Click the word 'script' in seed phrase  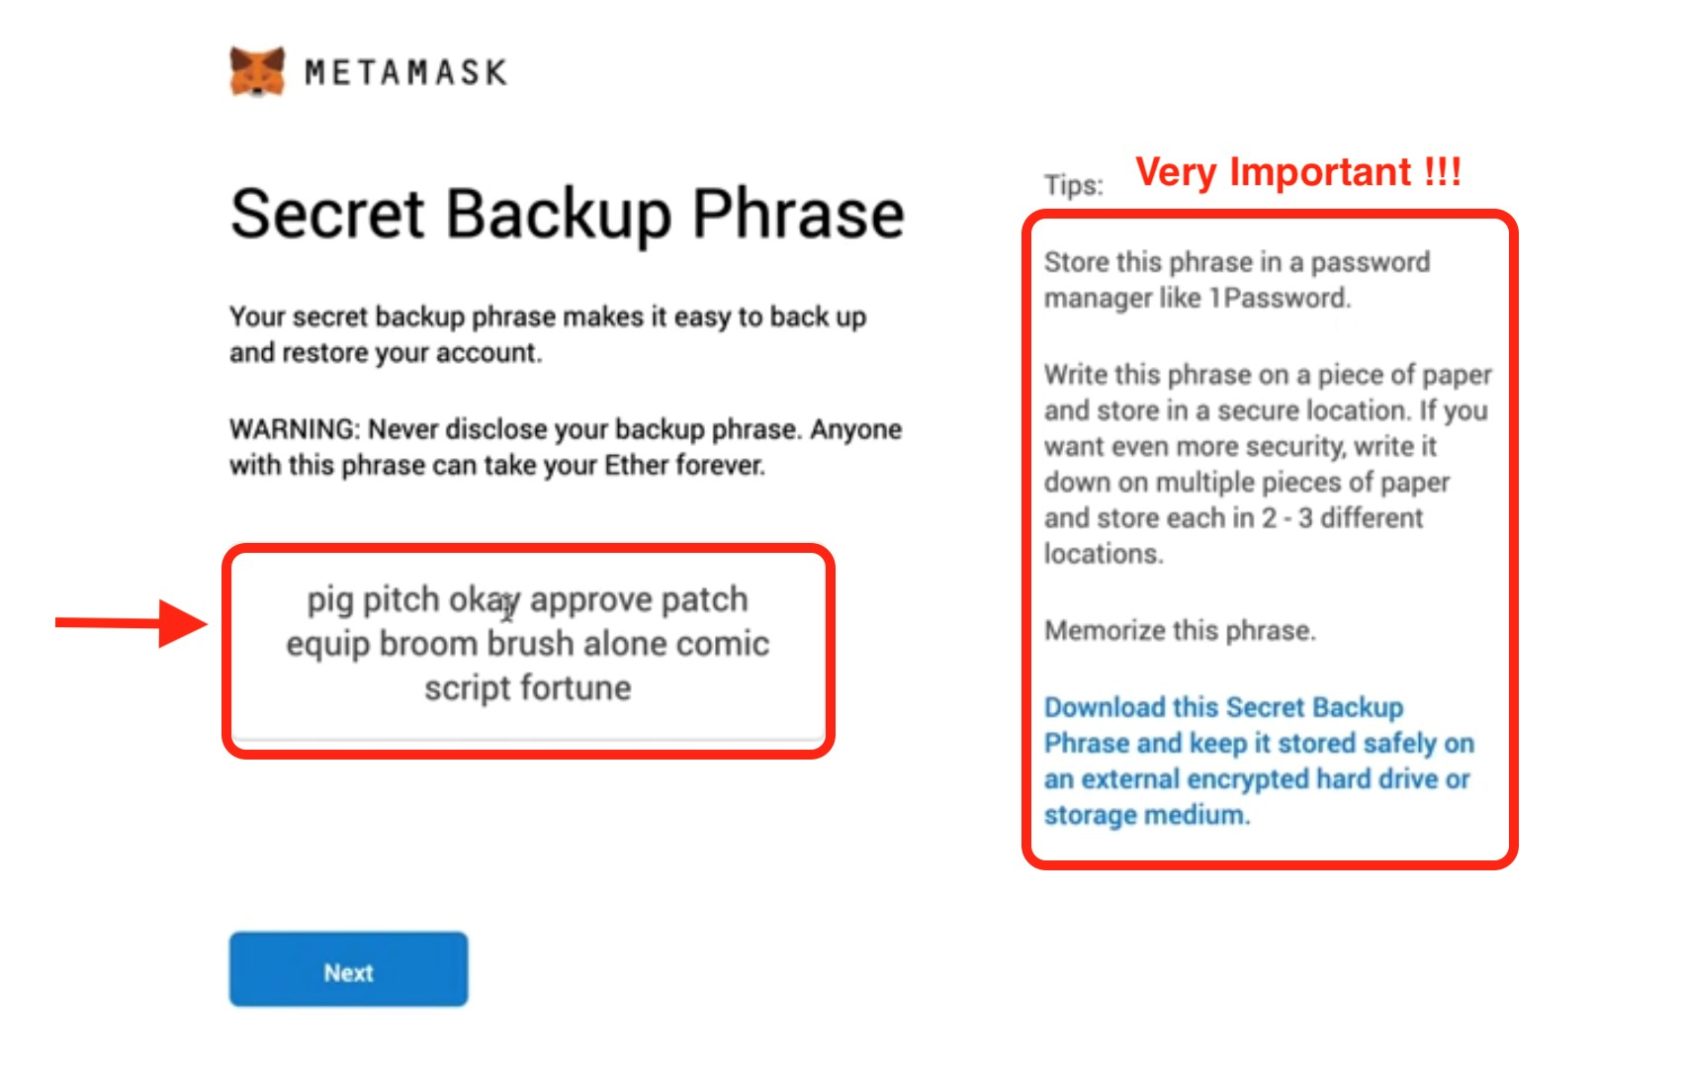467,688
